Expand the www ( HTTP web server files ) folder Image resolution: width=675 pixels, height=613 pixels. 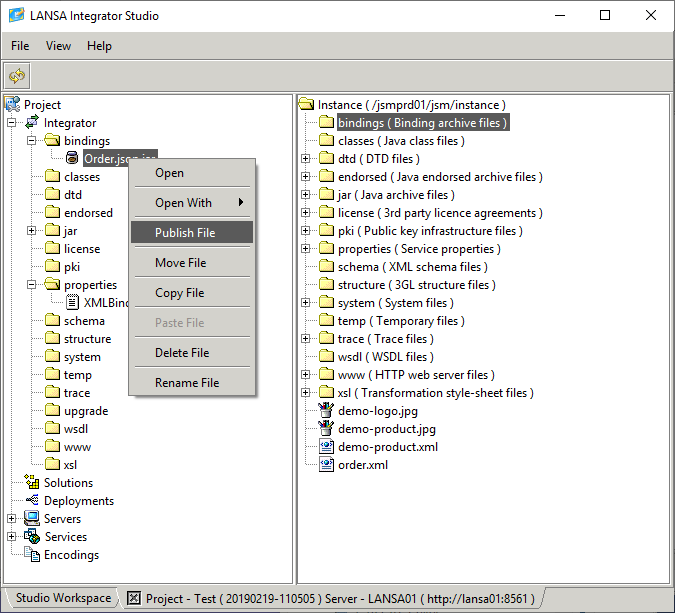(x=306, y=375)
